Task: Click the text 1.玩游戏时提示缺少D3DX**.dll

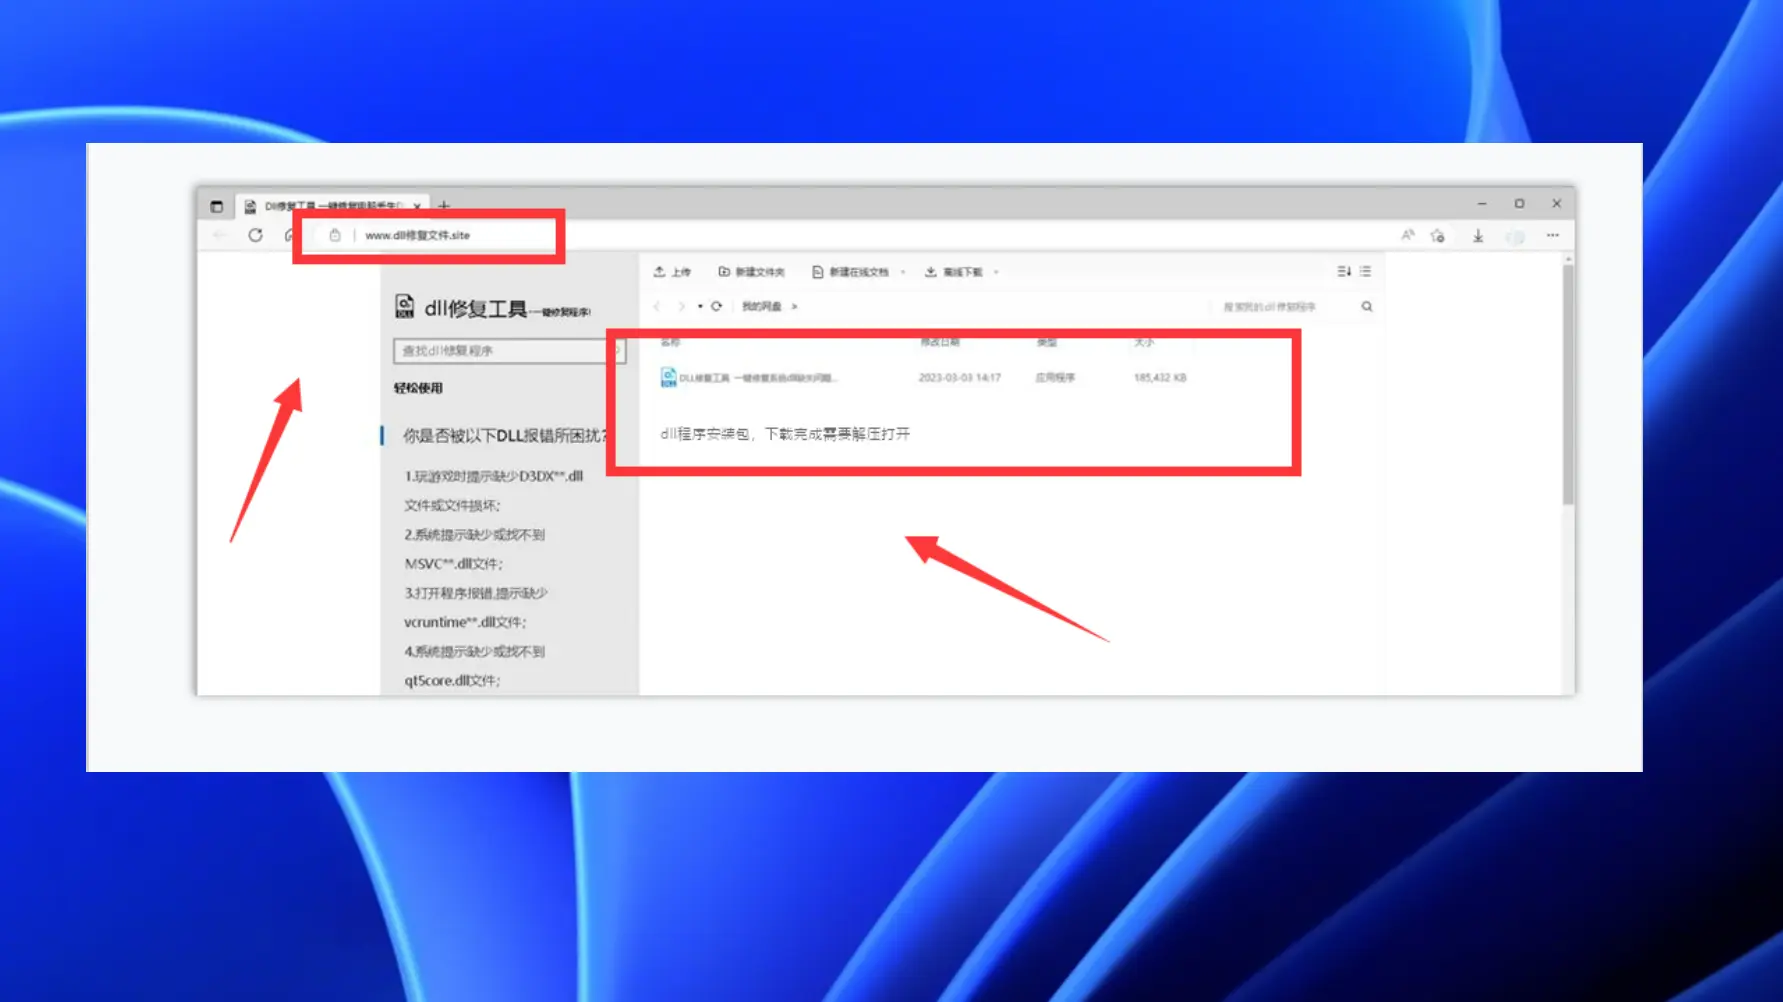Action: 494,476
